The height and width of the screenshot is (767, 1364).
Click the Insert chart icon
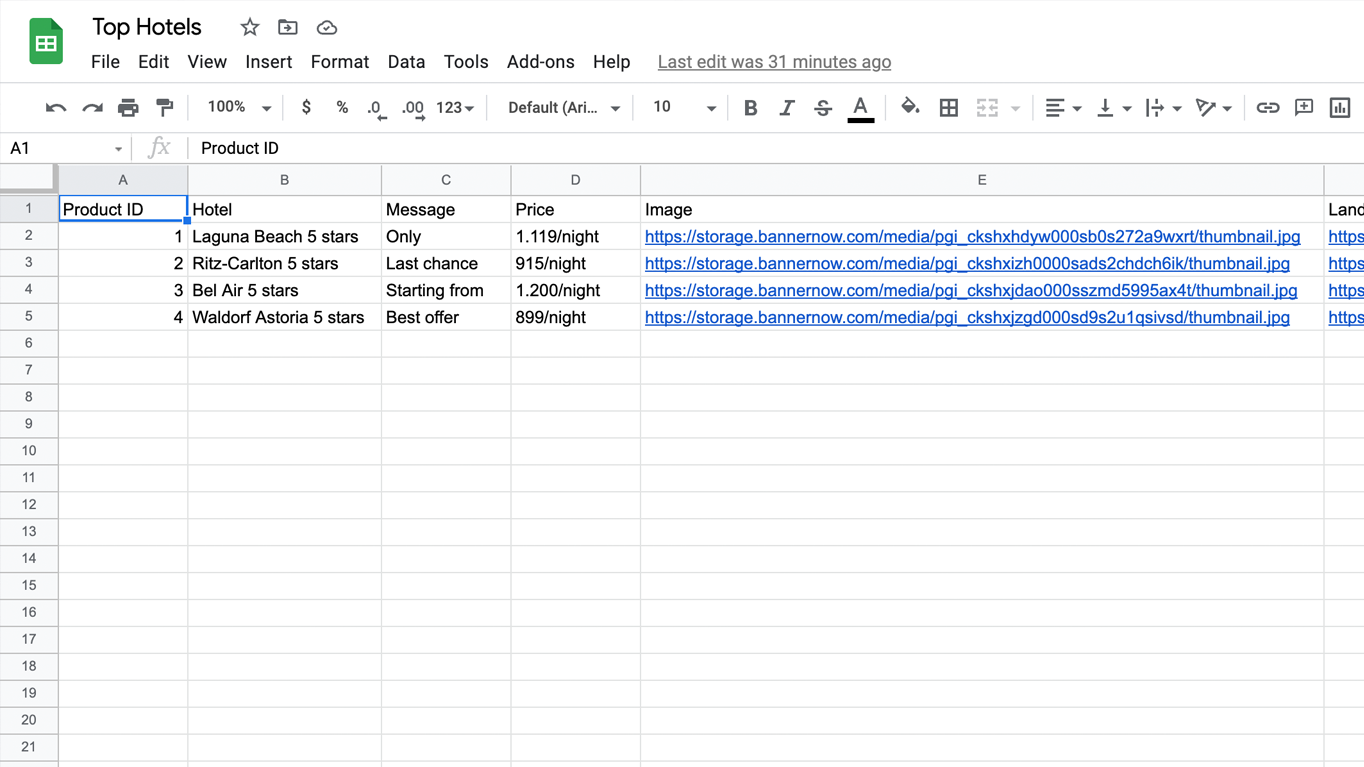click(x=1340, y=108)
